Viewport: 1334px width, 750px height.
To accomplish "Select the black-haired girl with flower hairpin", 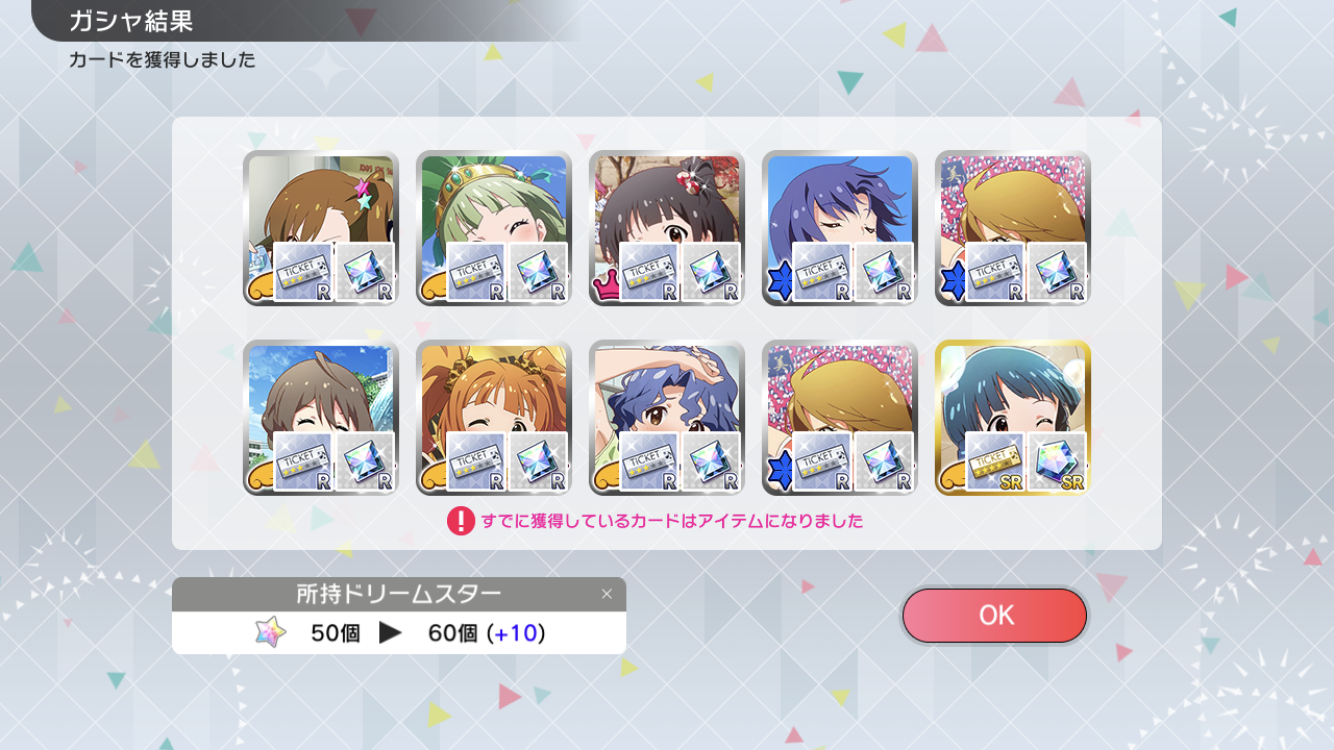I will pyautogui.click(x=667, y=228).
